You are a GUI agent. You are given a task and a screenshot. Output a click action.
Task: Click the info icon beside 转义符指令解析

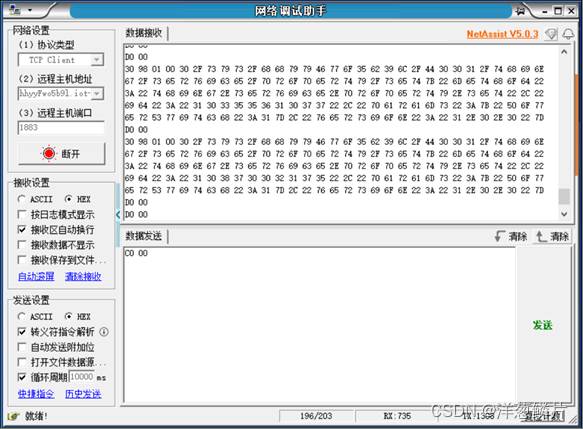[104, 332]
